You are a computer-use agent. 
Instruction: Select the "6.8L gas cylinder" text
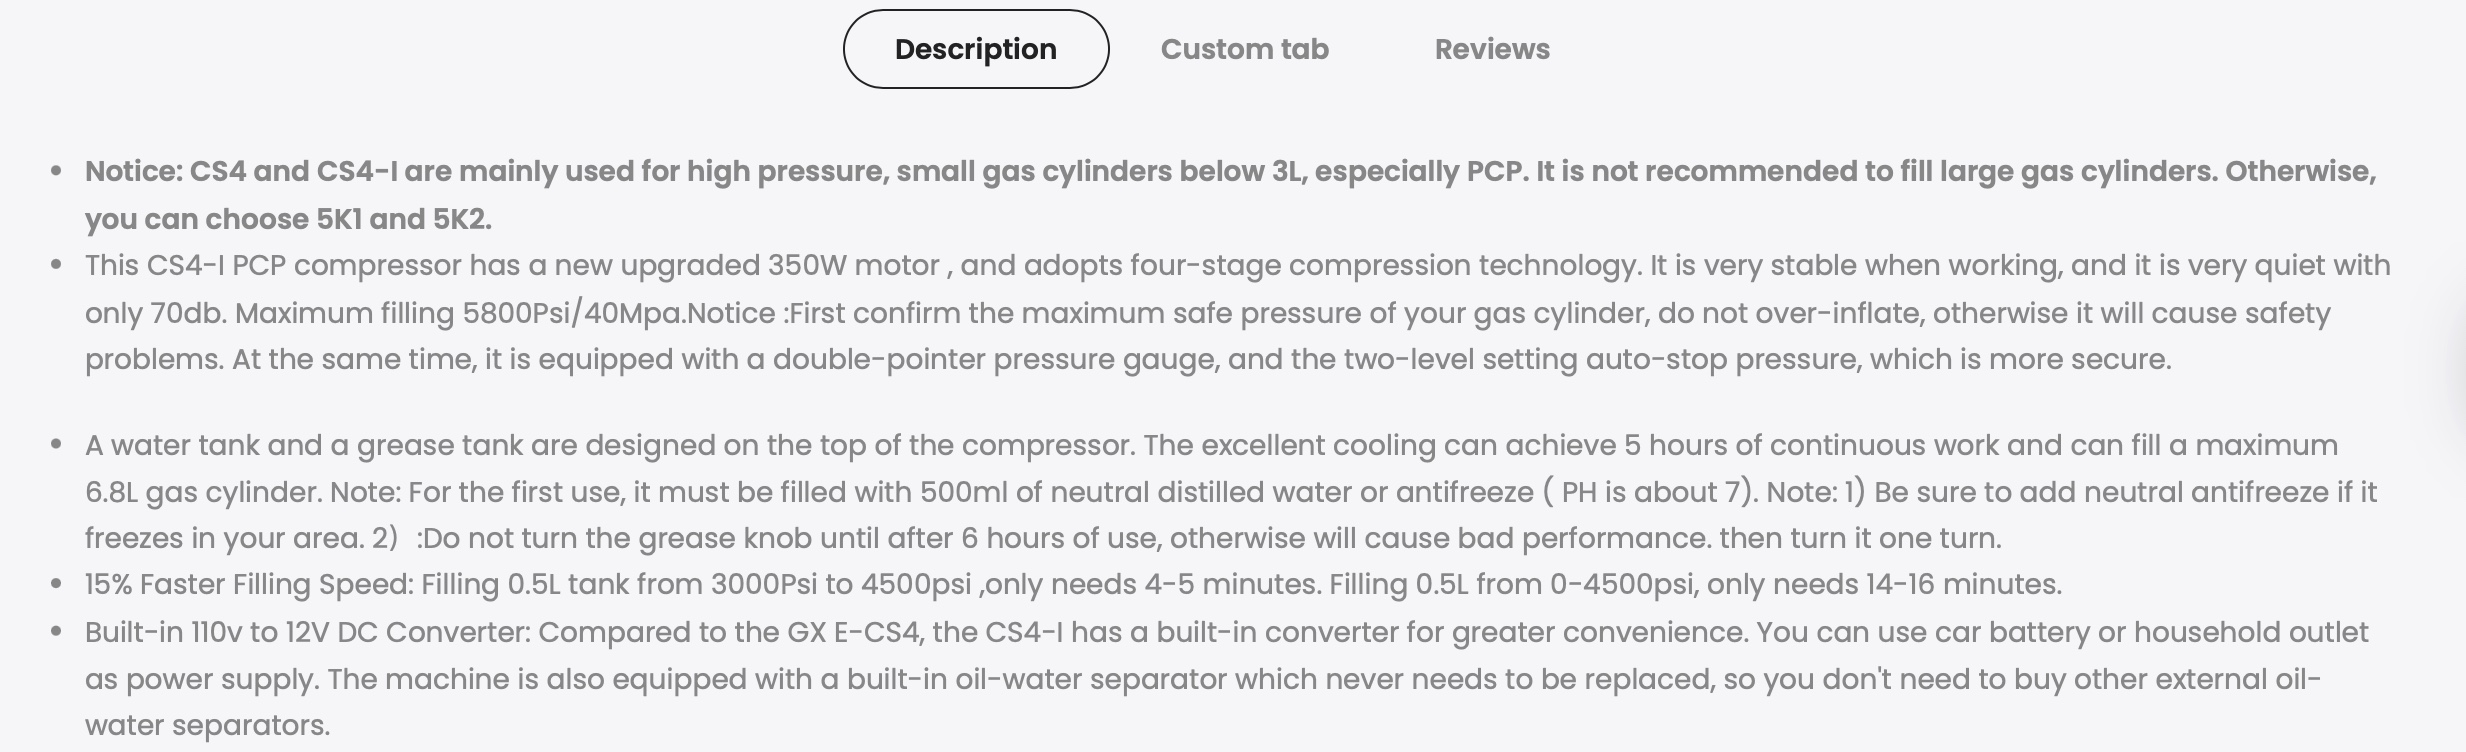click(x=203, y=492)
